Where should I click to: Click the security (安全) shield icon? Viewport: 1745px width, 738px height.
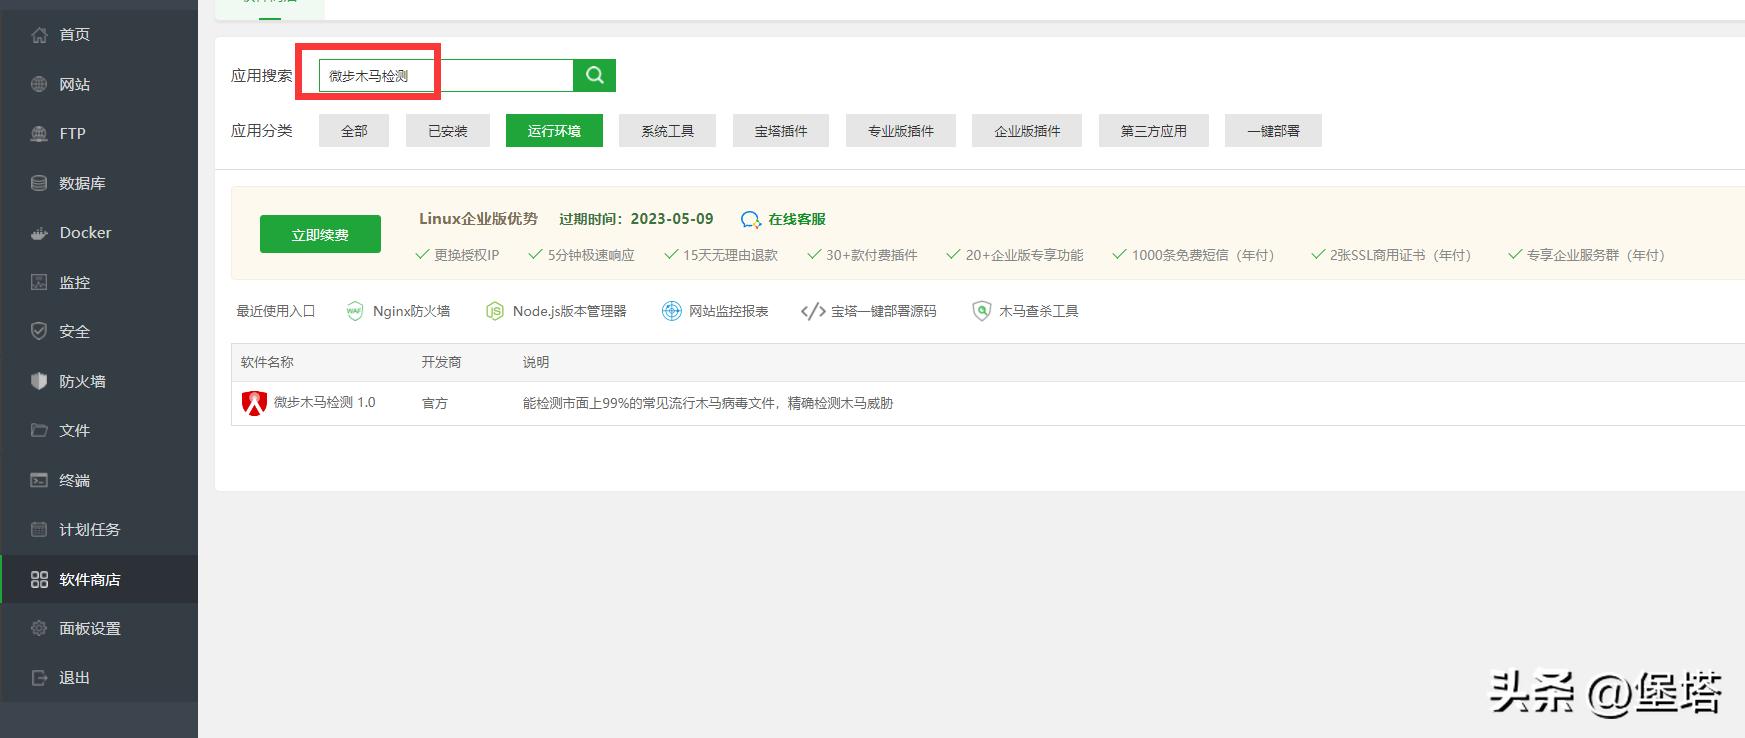click(39, 332)
